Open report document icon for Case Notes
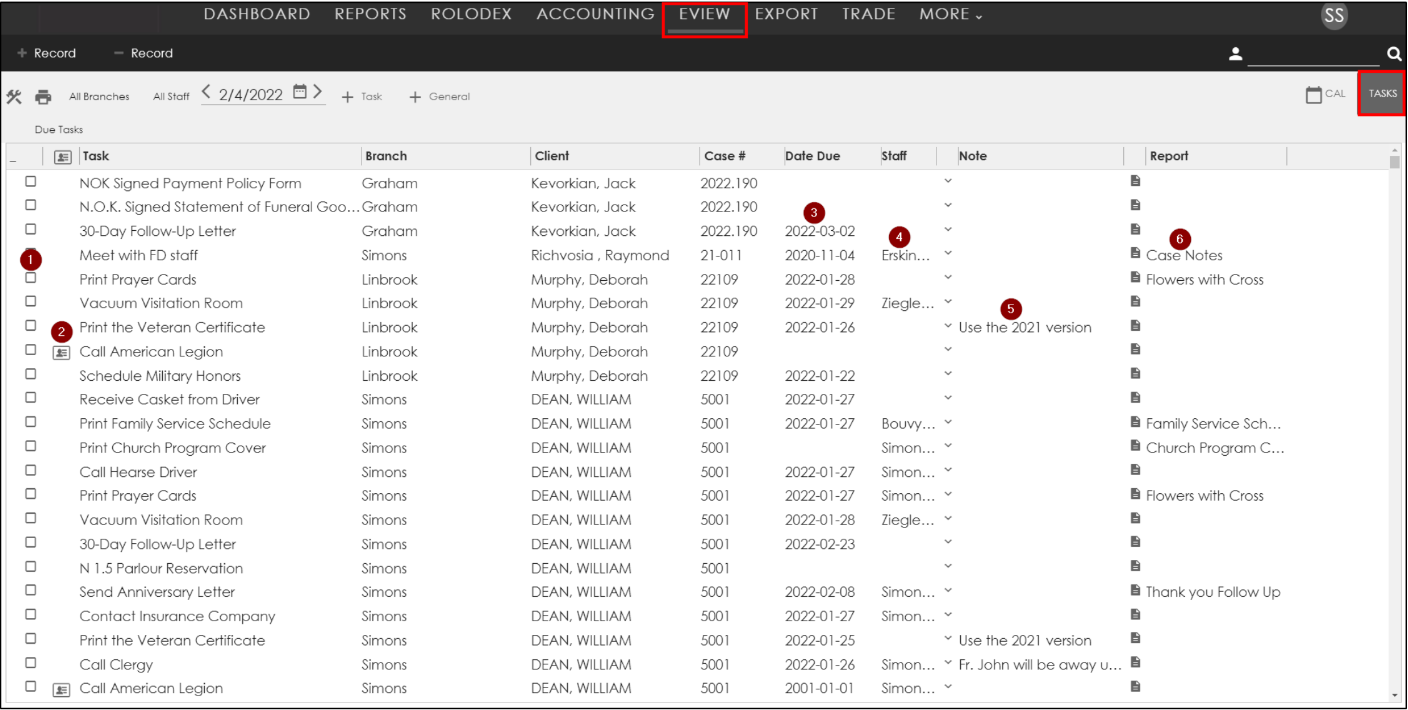1408x710 pixels. pos(1135,253)
